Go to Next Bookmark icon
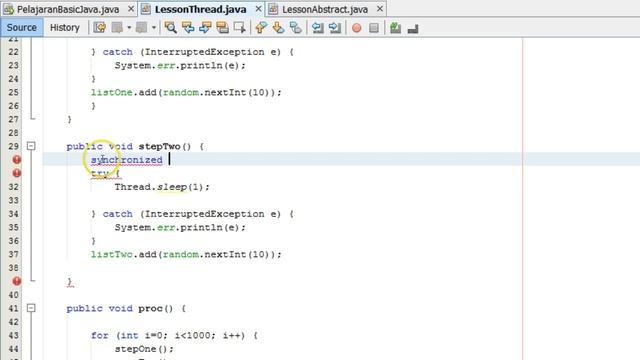The image size is (640, 360). 278,28
